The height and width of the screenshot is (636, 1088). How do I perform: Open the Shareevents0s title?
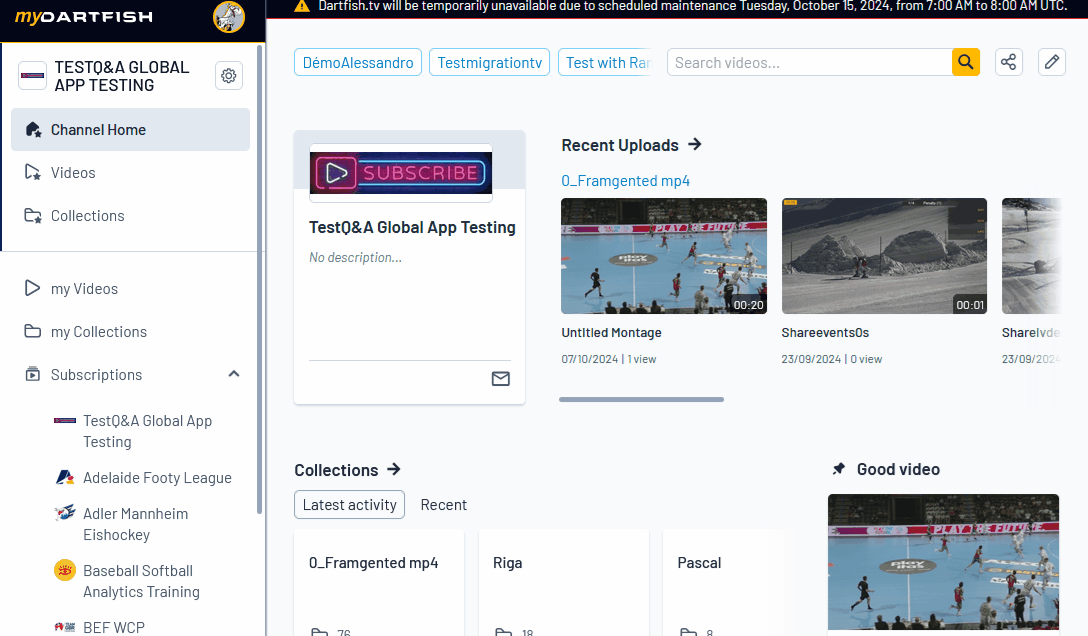click(825, 333)
